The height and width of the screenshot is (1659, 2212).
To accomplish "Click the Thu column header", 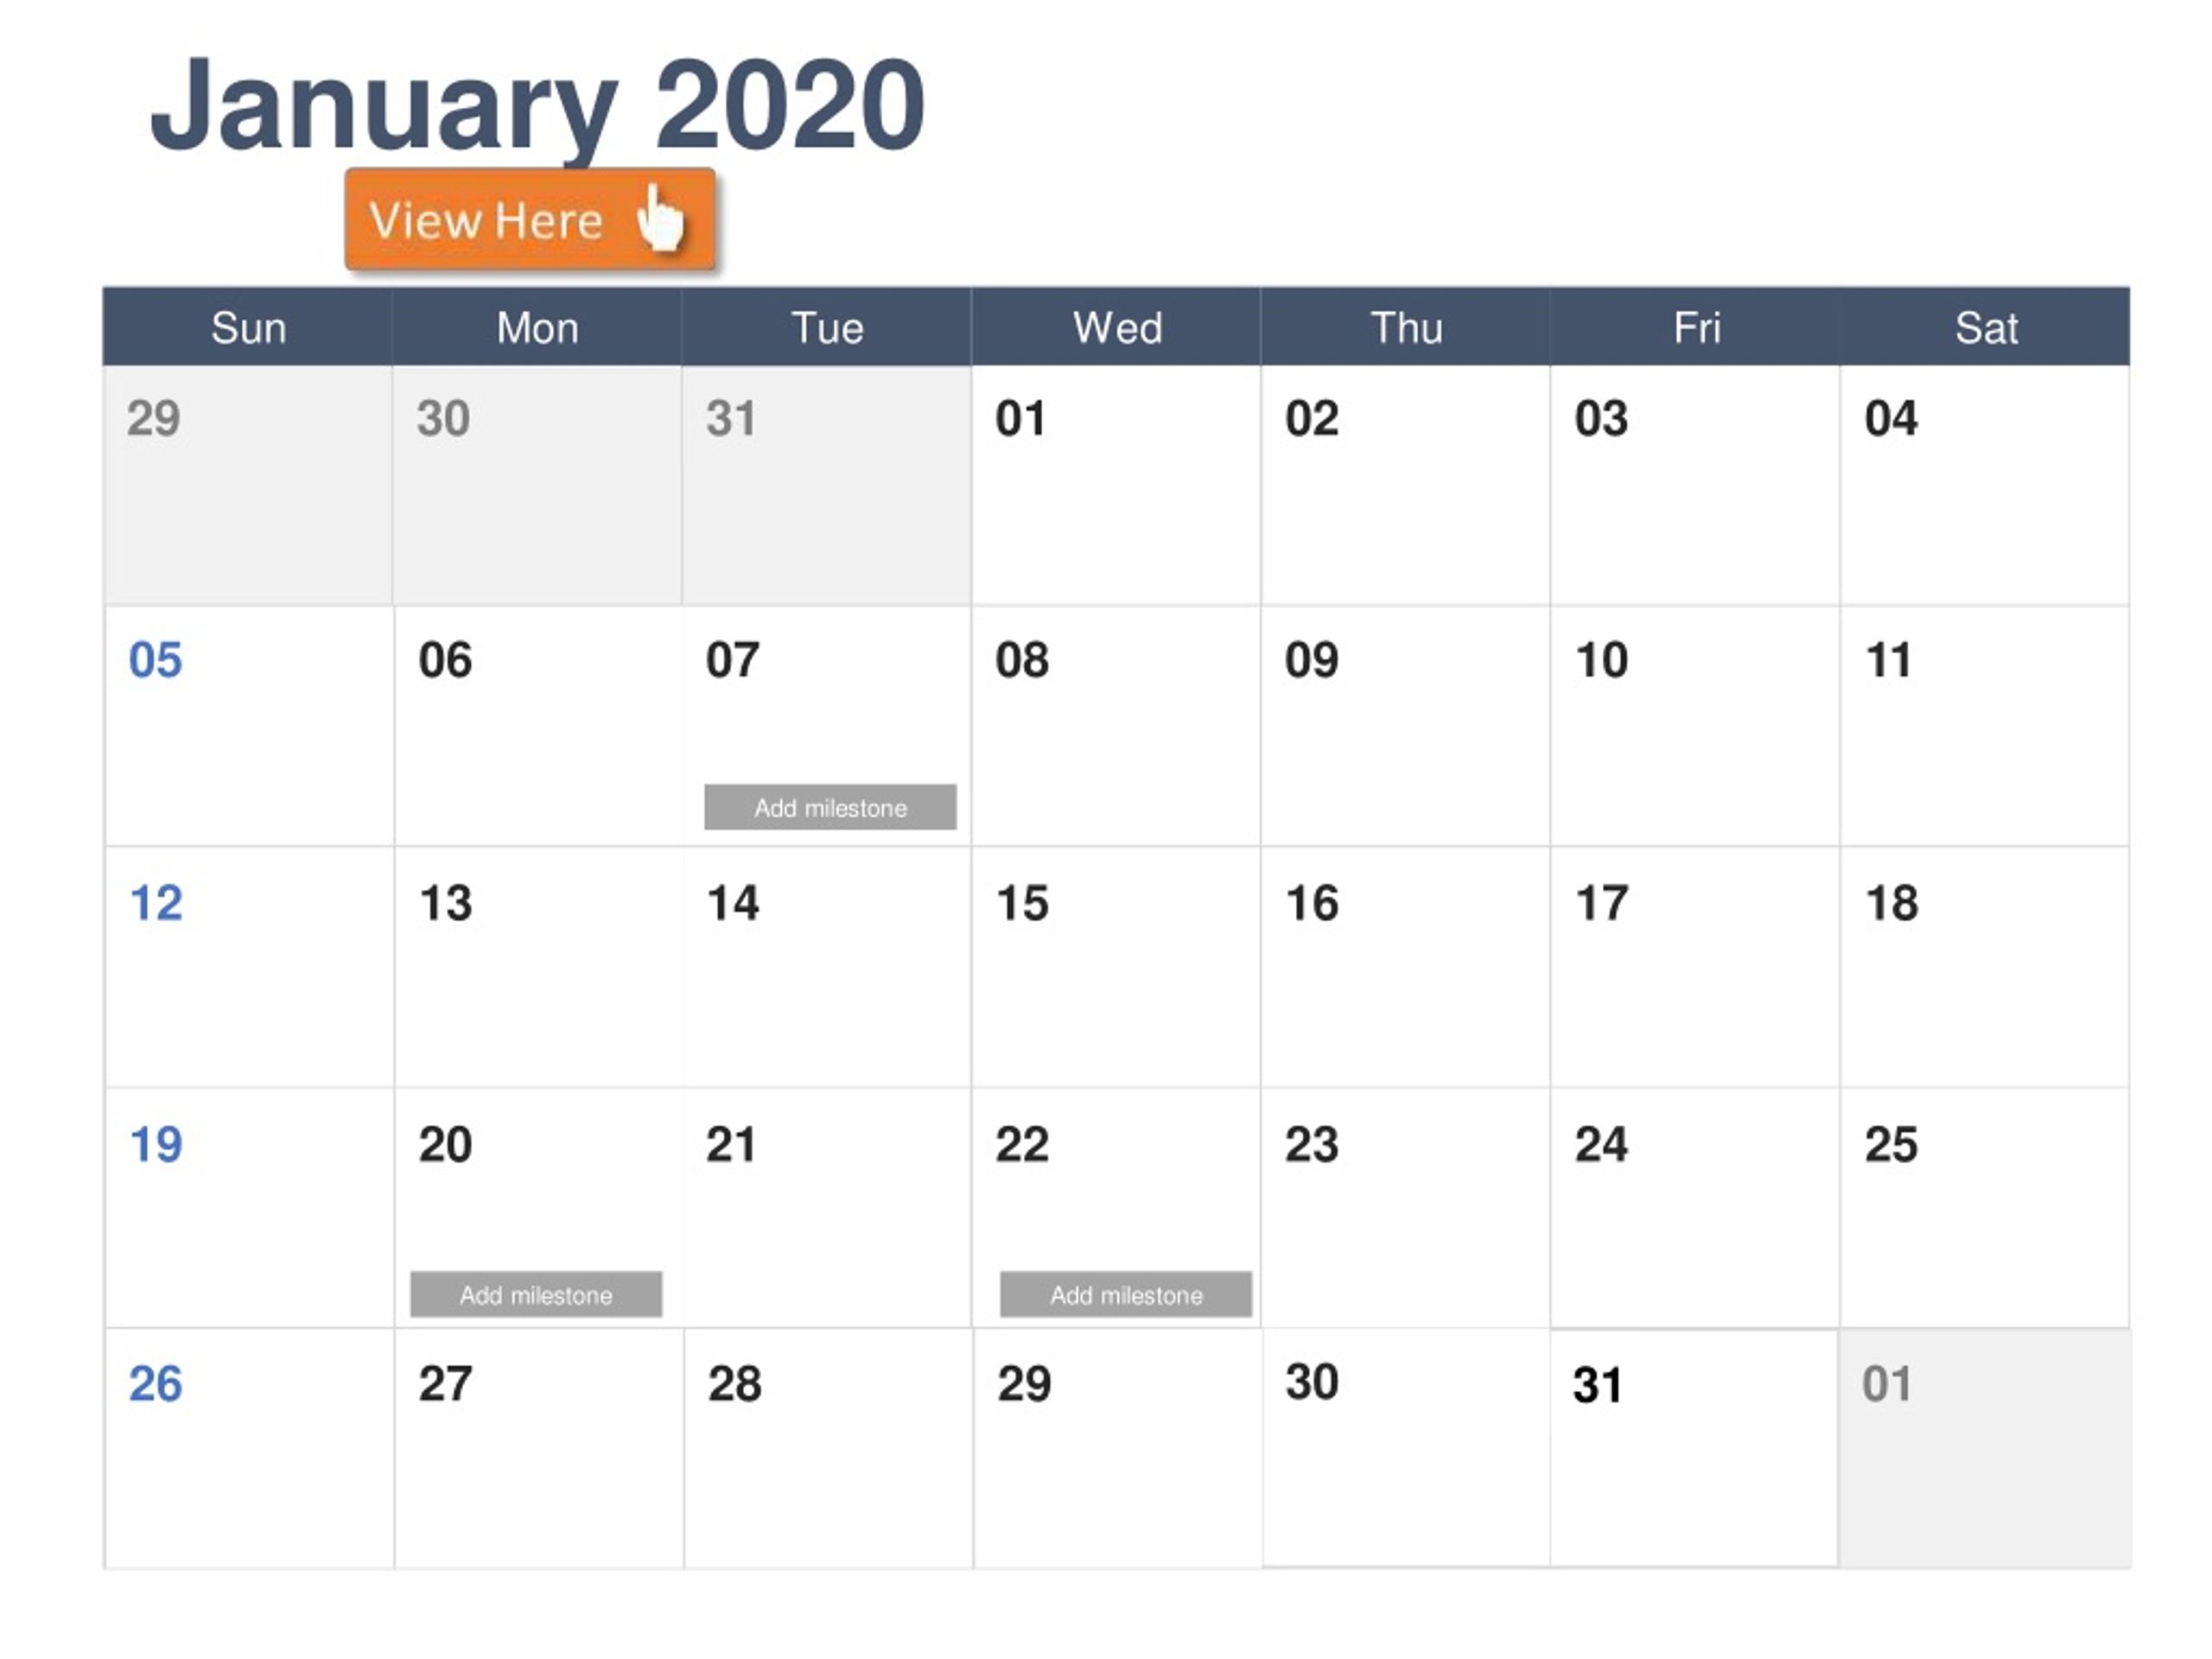I will click(x=1406, y=327).
